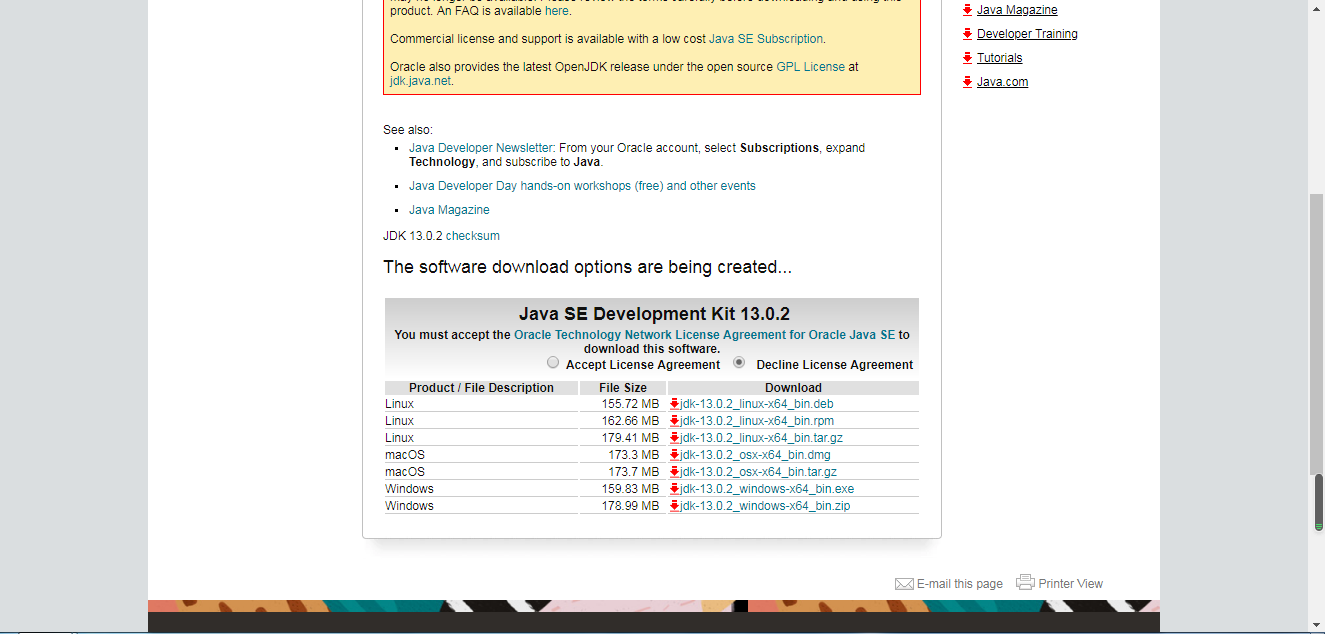The image size is (1325, 634).
Task: Click the Product / File Description column header
Action: coord(481,388)
